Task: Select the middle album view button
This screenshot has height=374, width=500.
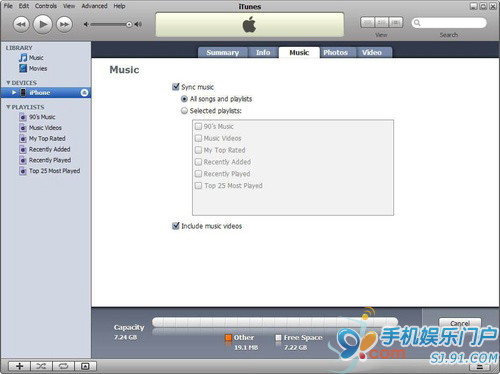Action: click(382, 22)
